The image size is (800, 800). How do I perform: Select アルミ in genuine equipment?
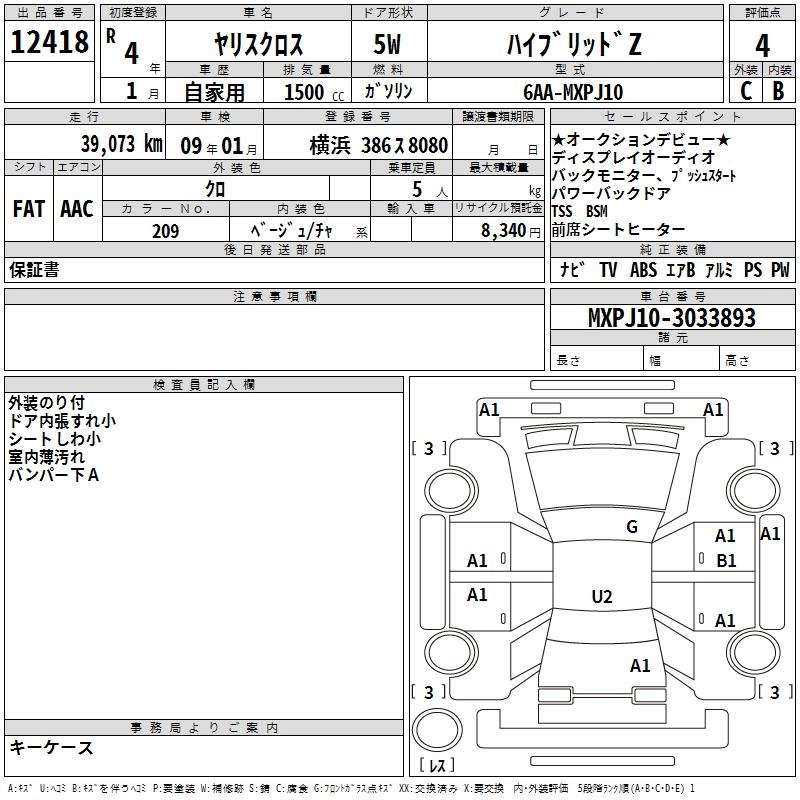click(x=719, y=269)
